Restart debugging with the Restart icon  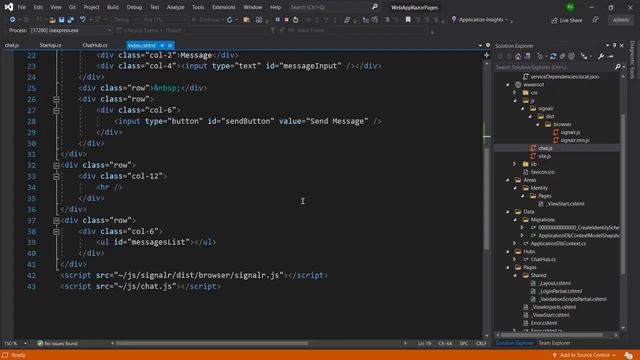click(296, 20)
